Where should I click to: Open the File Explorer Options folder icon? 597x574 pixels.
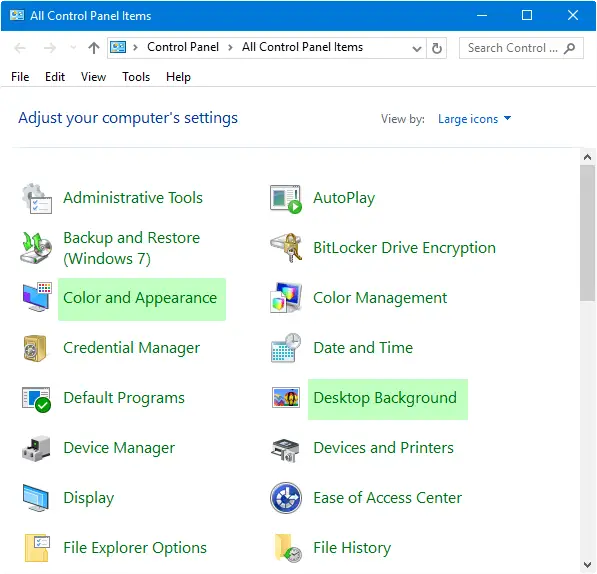point(37,548)
